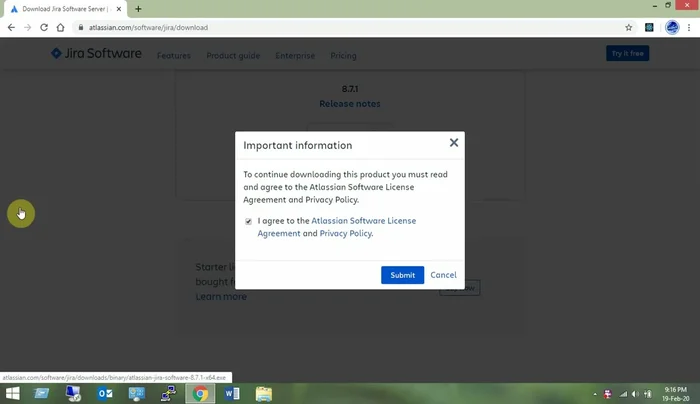Click the Try it free button
The width and height of the screenshot is (700, 404).
627,53
